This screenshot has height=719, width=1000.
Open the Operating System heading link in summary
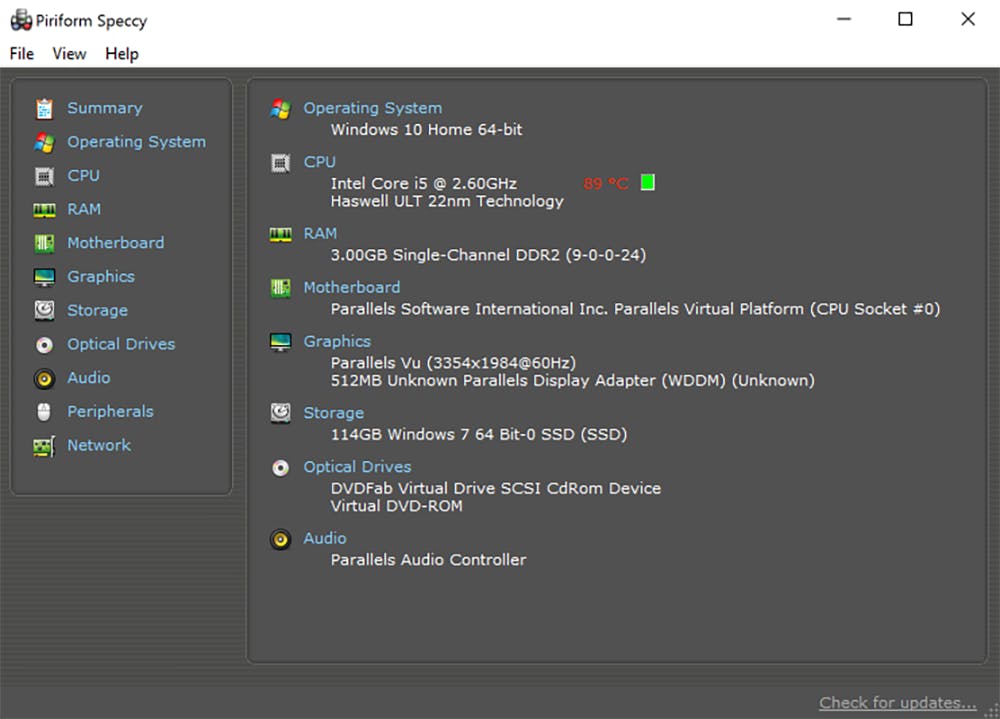(x=372, y=108)
